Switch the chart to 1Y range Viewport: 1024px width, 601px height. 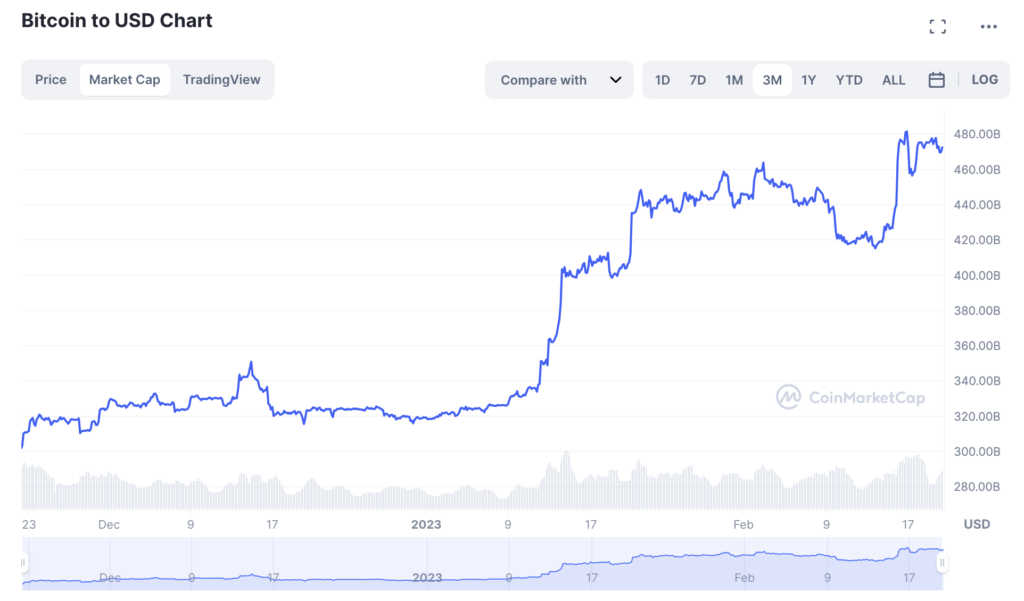[x=808, y=80]
